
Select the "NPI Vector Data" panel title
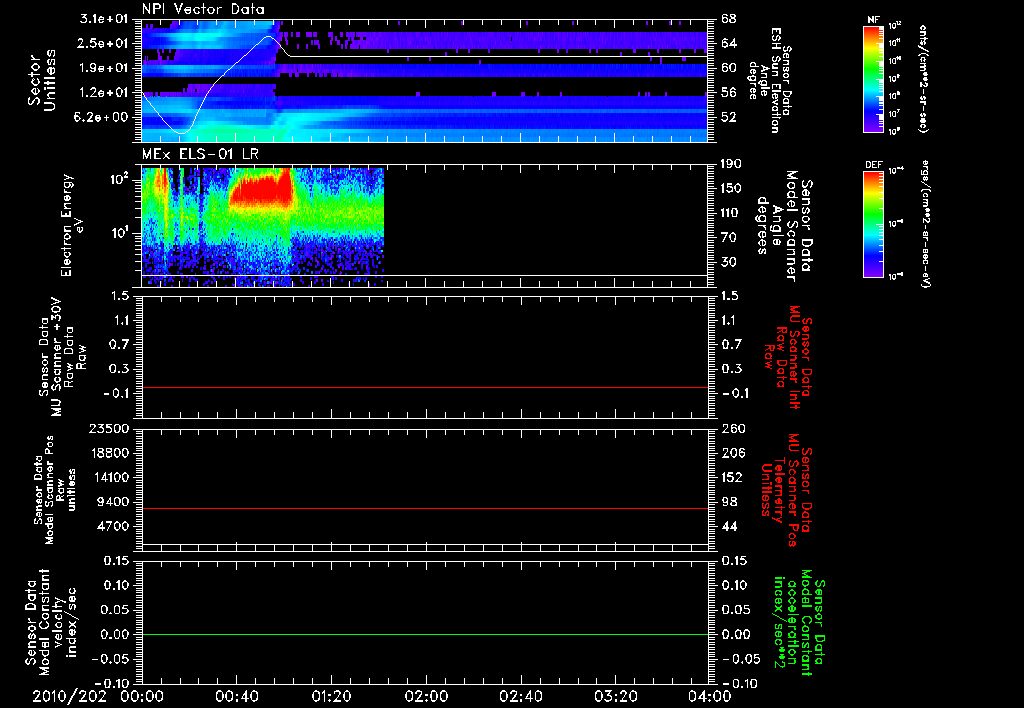tap(203, 9)
